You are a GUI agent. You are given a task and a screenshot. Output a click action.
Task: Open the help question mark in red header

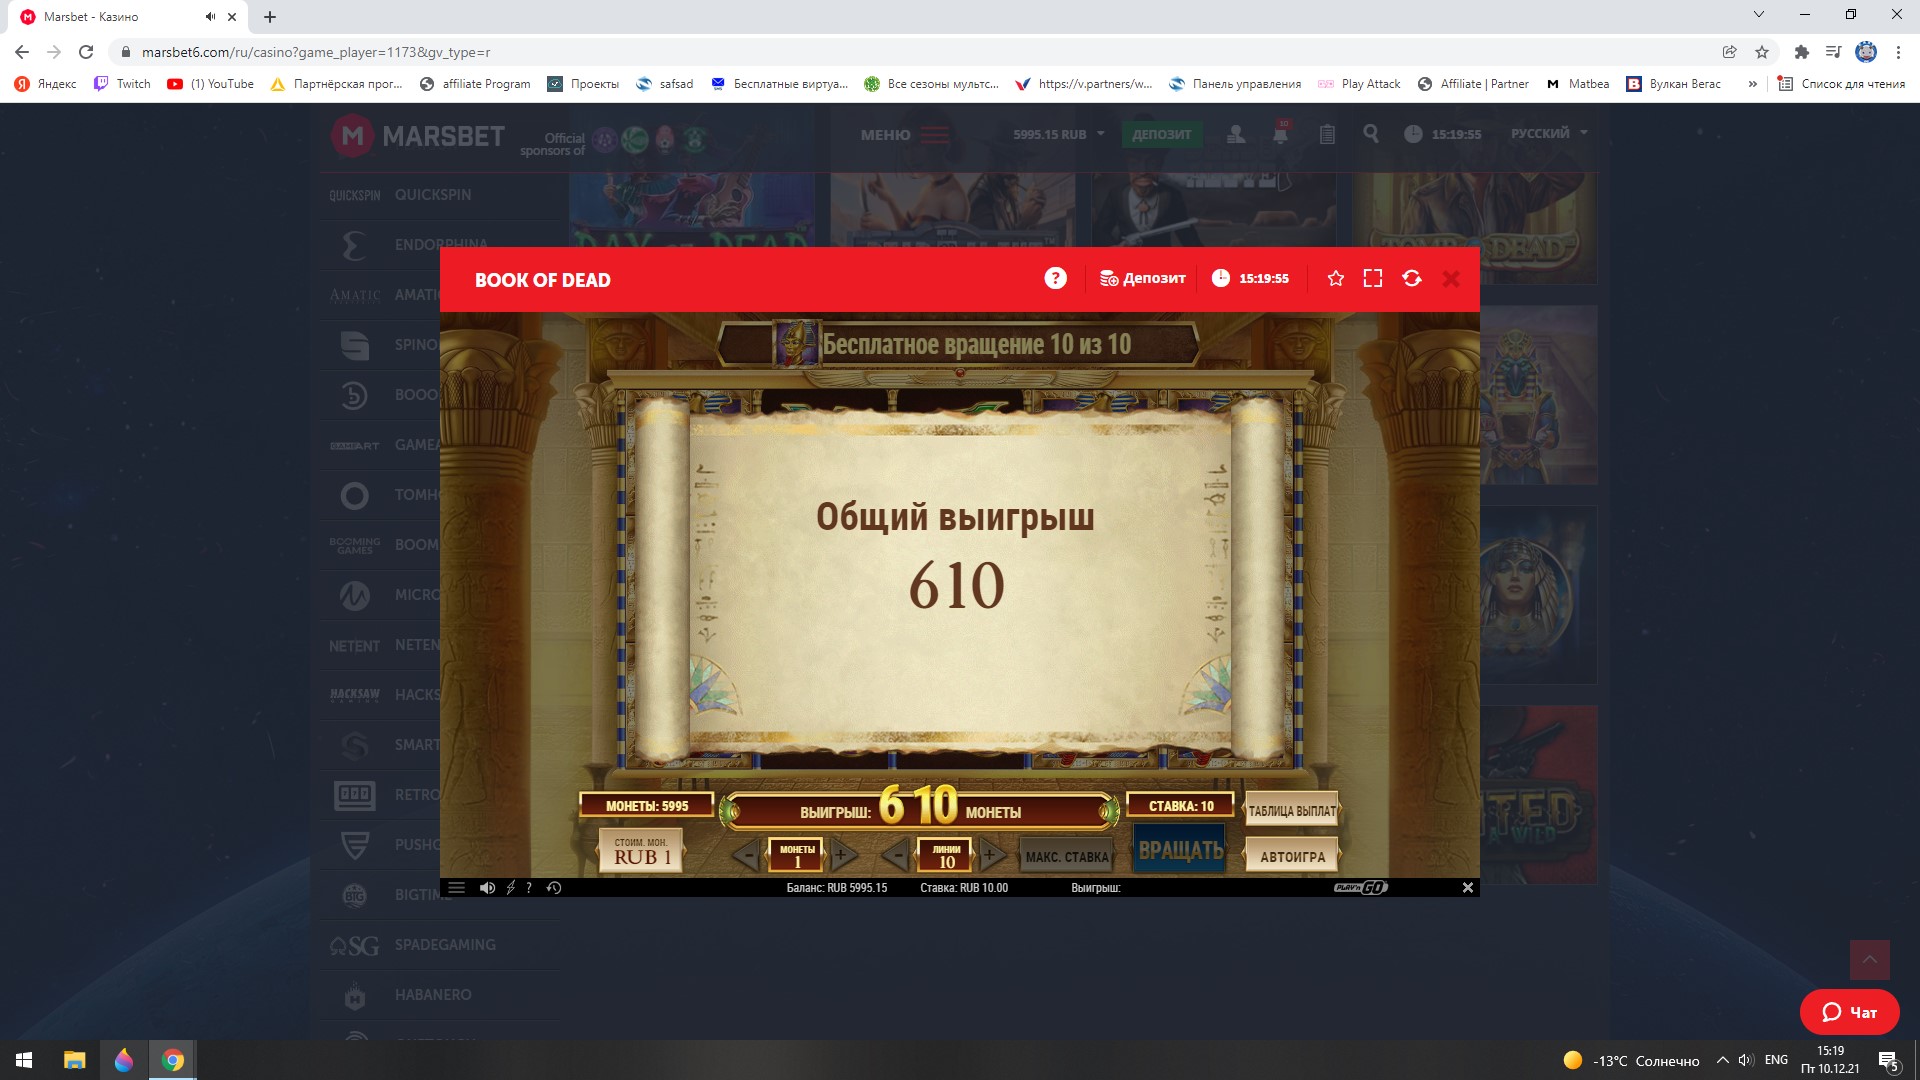pyautogui.click(x=1055, y=279)
